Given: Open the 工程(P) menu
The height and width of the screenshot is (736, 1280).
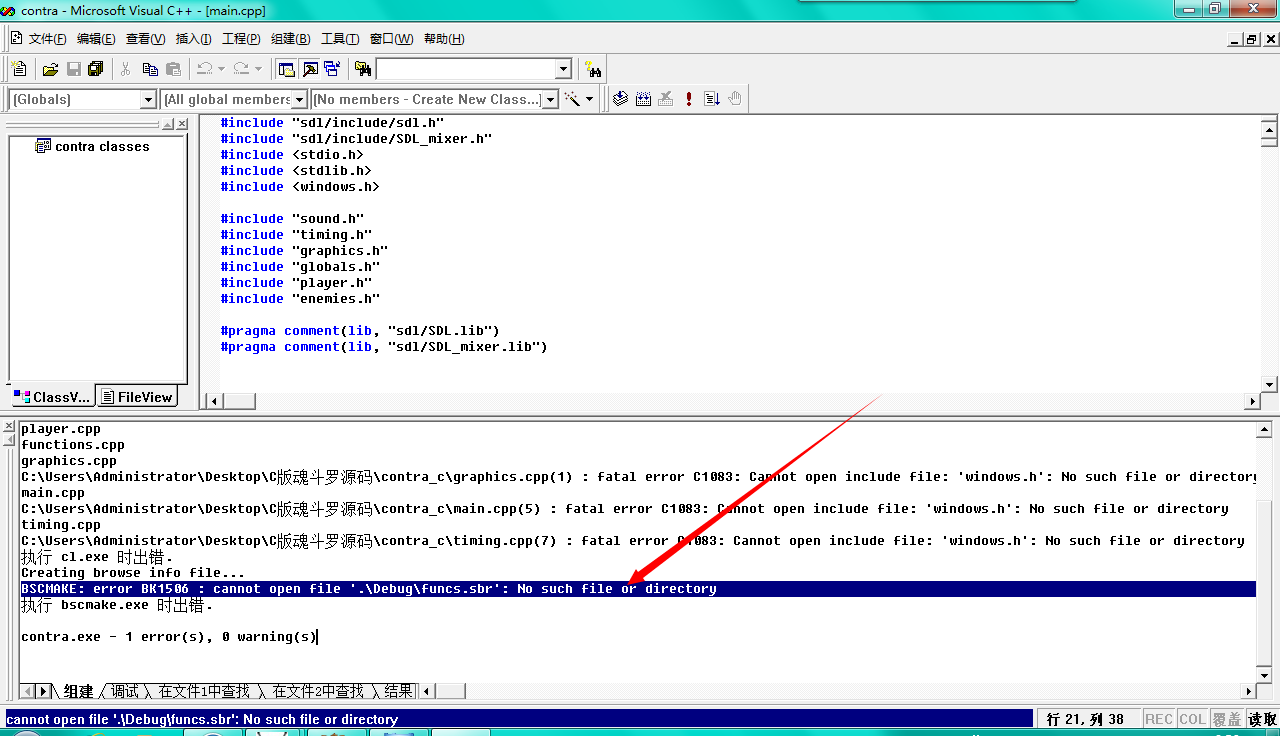Looking at the screenshot, I should pos(241,38).
